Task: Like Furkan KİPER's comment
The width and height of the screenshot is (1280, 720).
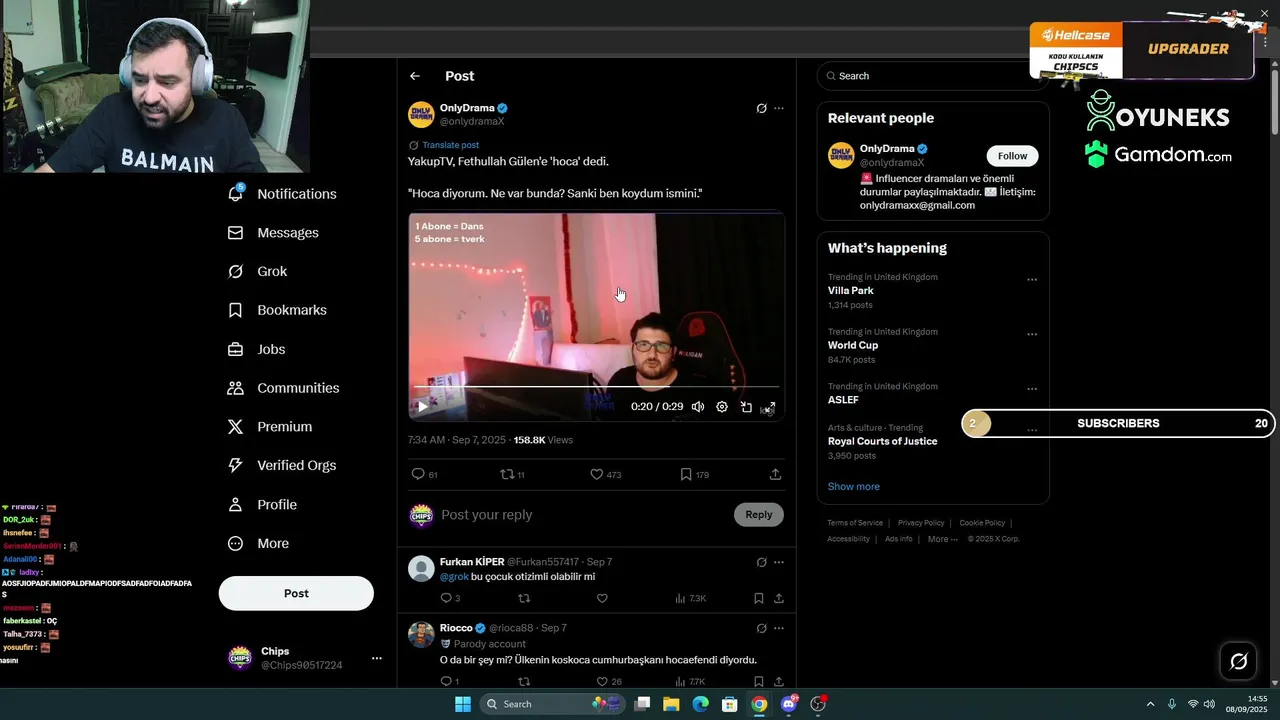Action: point(602,598)
